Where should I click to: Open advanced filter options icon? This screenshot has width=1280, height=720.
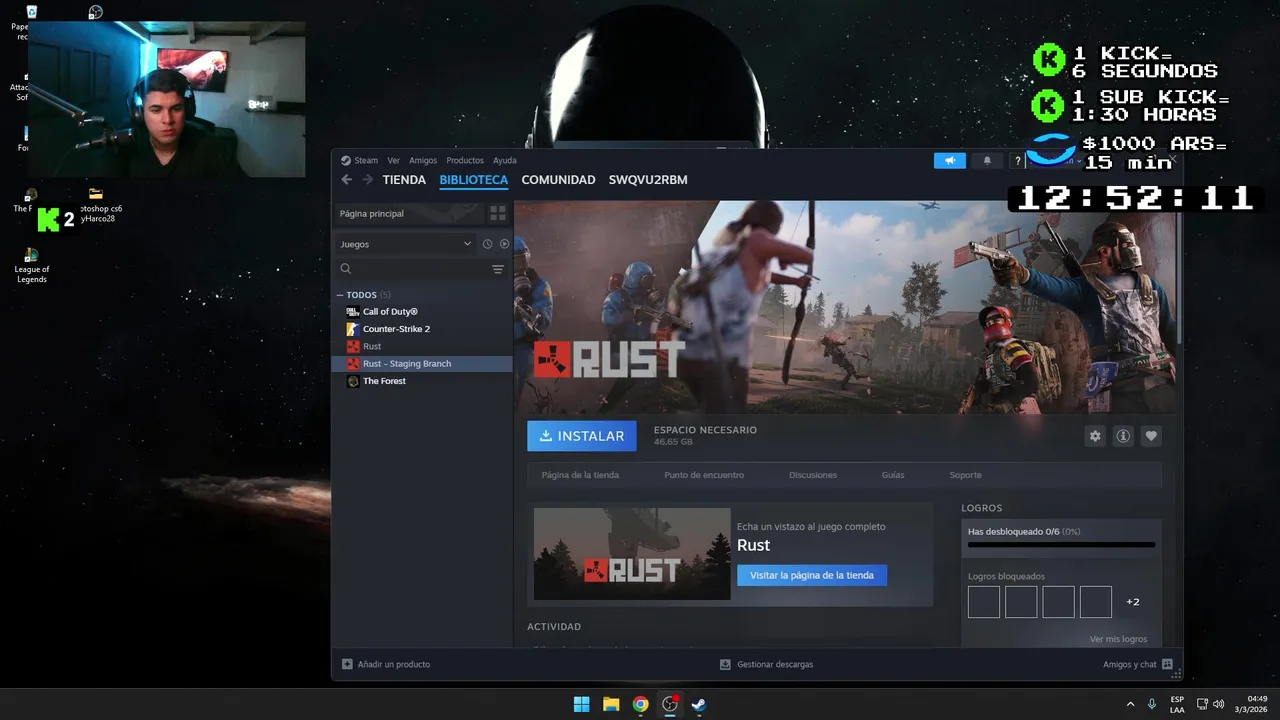(x=498, y=269)
